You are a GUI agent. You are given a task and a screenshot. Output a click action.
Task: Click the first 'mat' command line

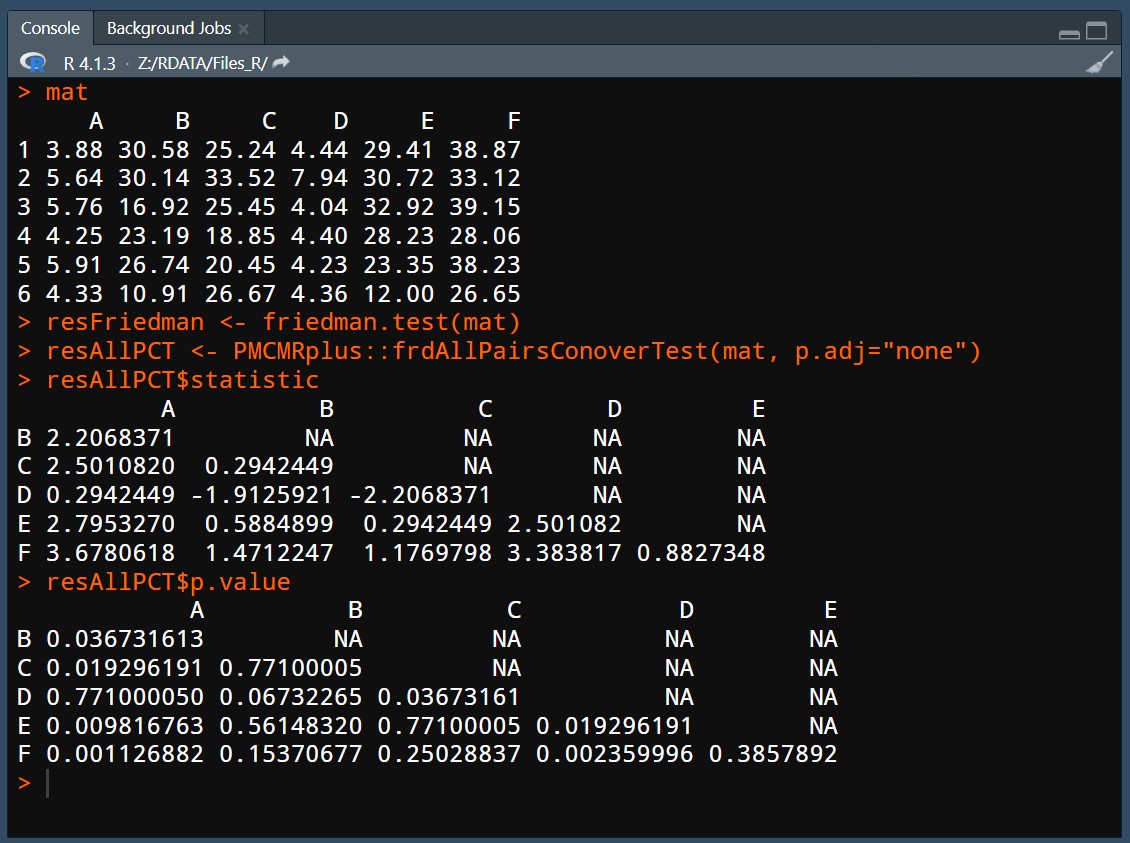(67, 93)
